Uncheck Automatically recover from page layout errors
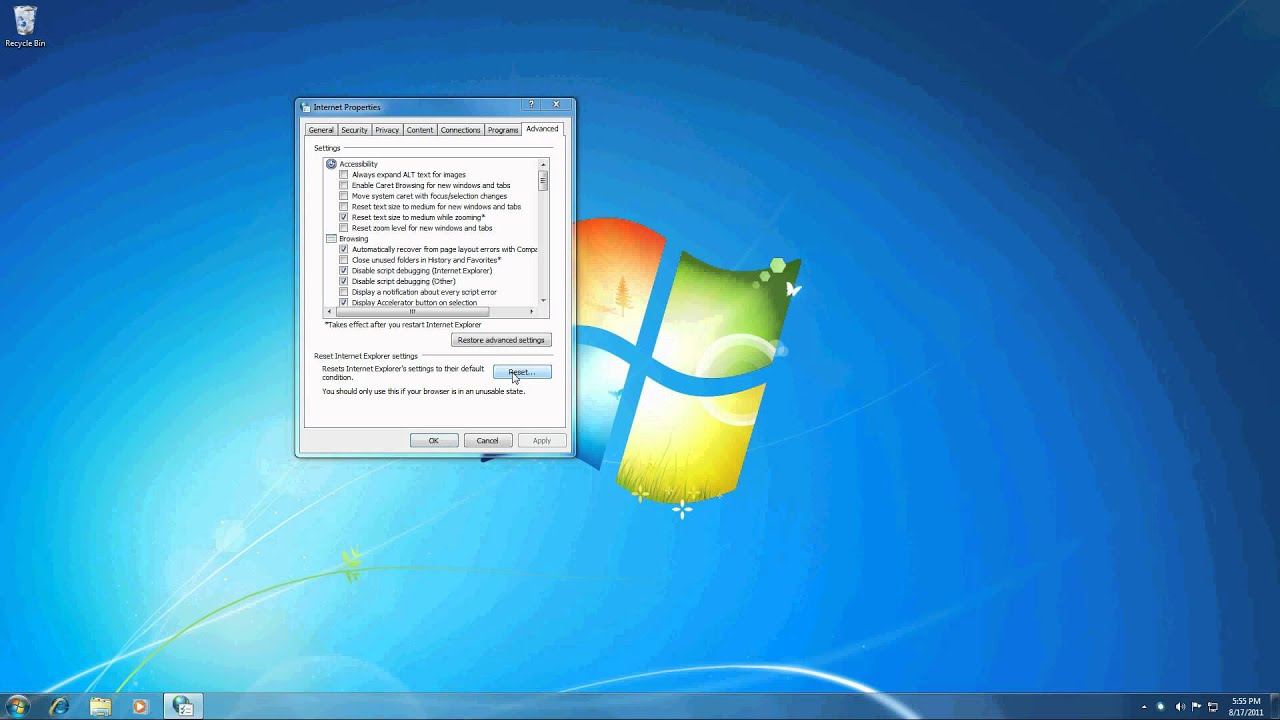Viewport: 1280px width, 720px height. (x=344, y=249)
